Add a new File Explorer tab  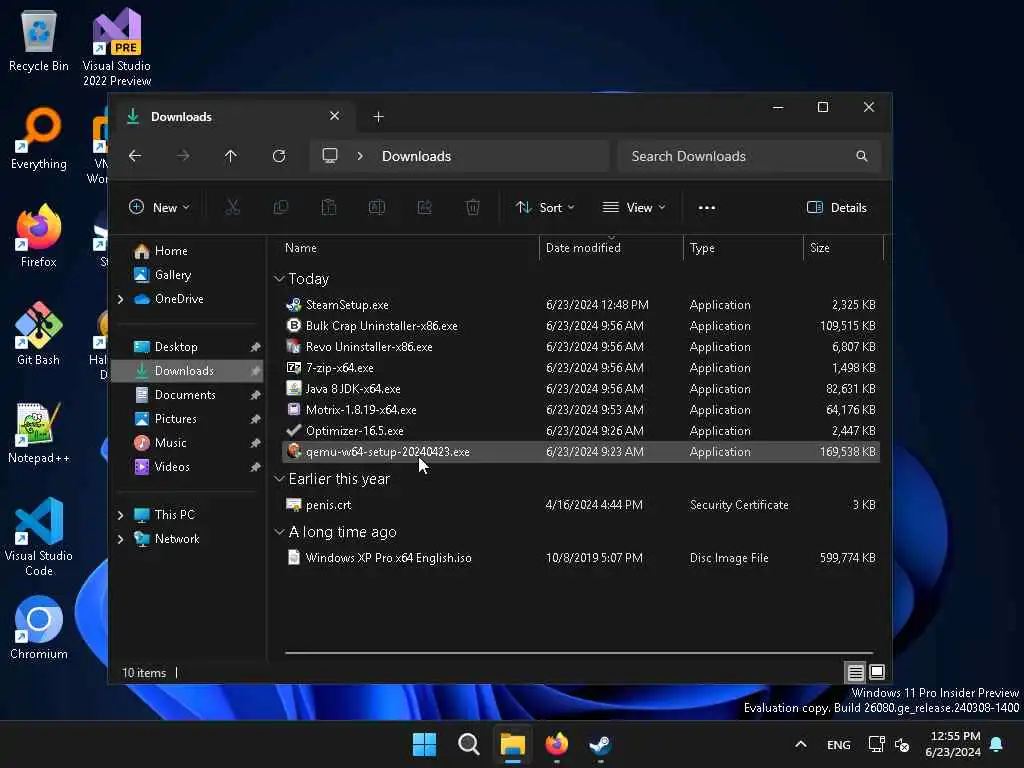coord(378,117)
